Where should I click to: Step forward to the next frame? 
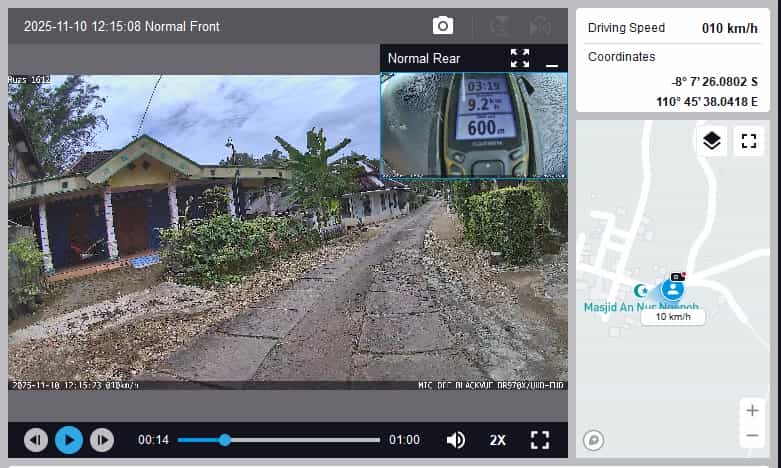tap(102, 440)
